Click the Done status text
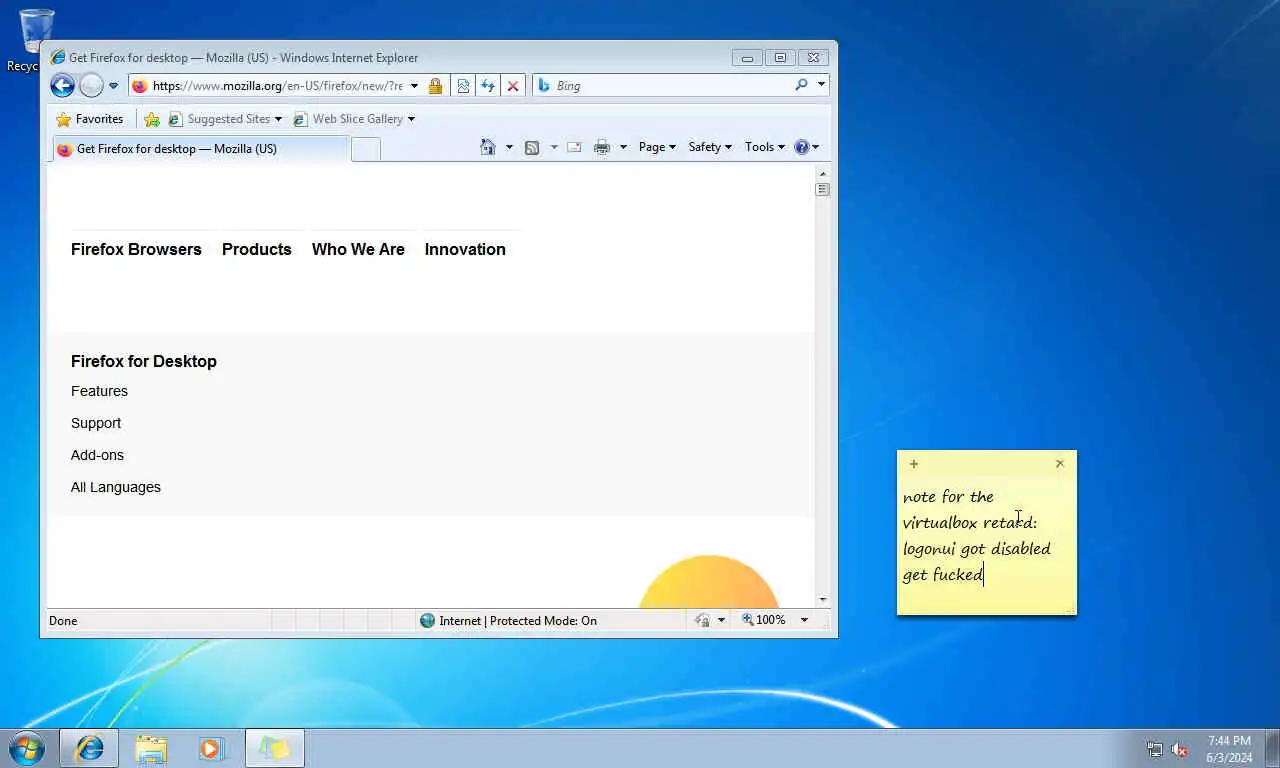The width and height of the screenshot is (1280, 768). coord(63,621)
